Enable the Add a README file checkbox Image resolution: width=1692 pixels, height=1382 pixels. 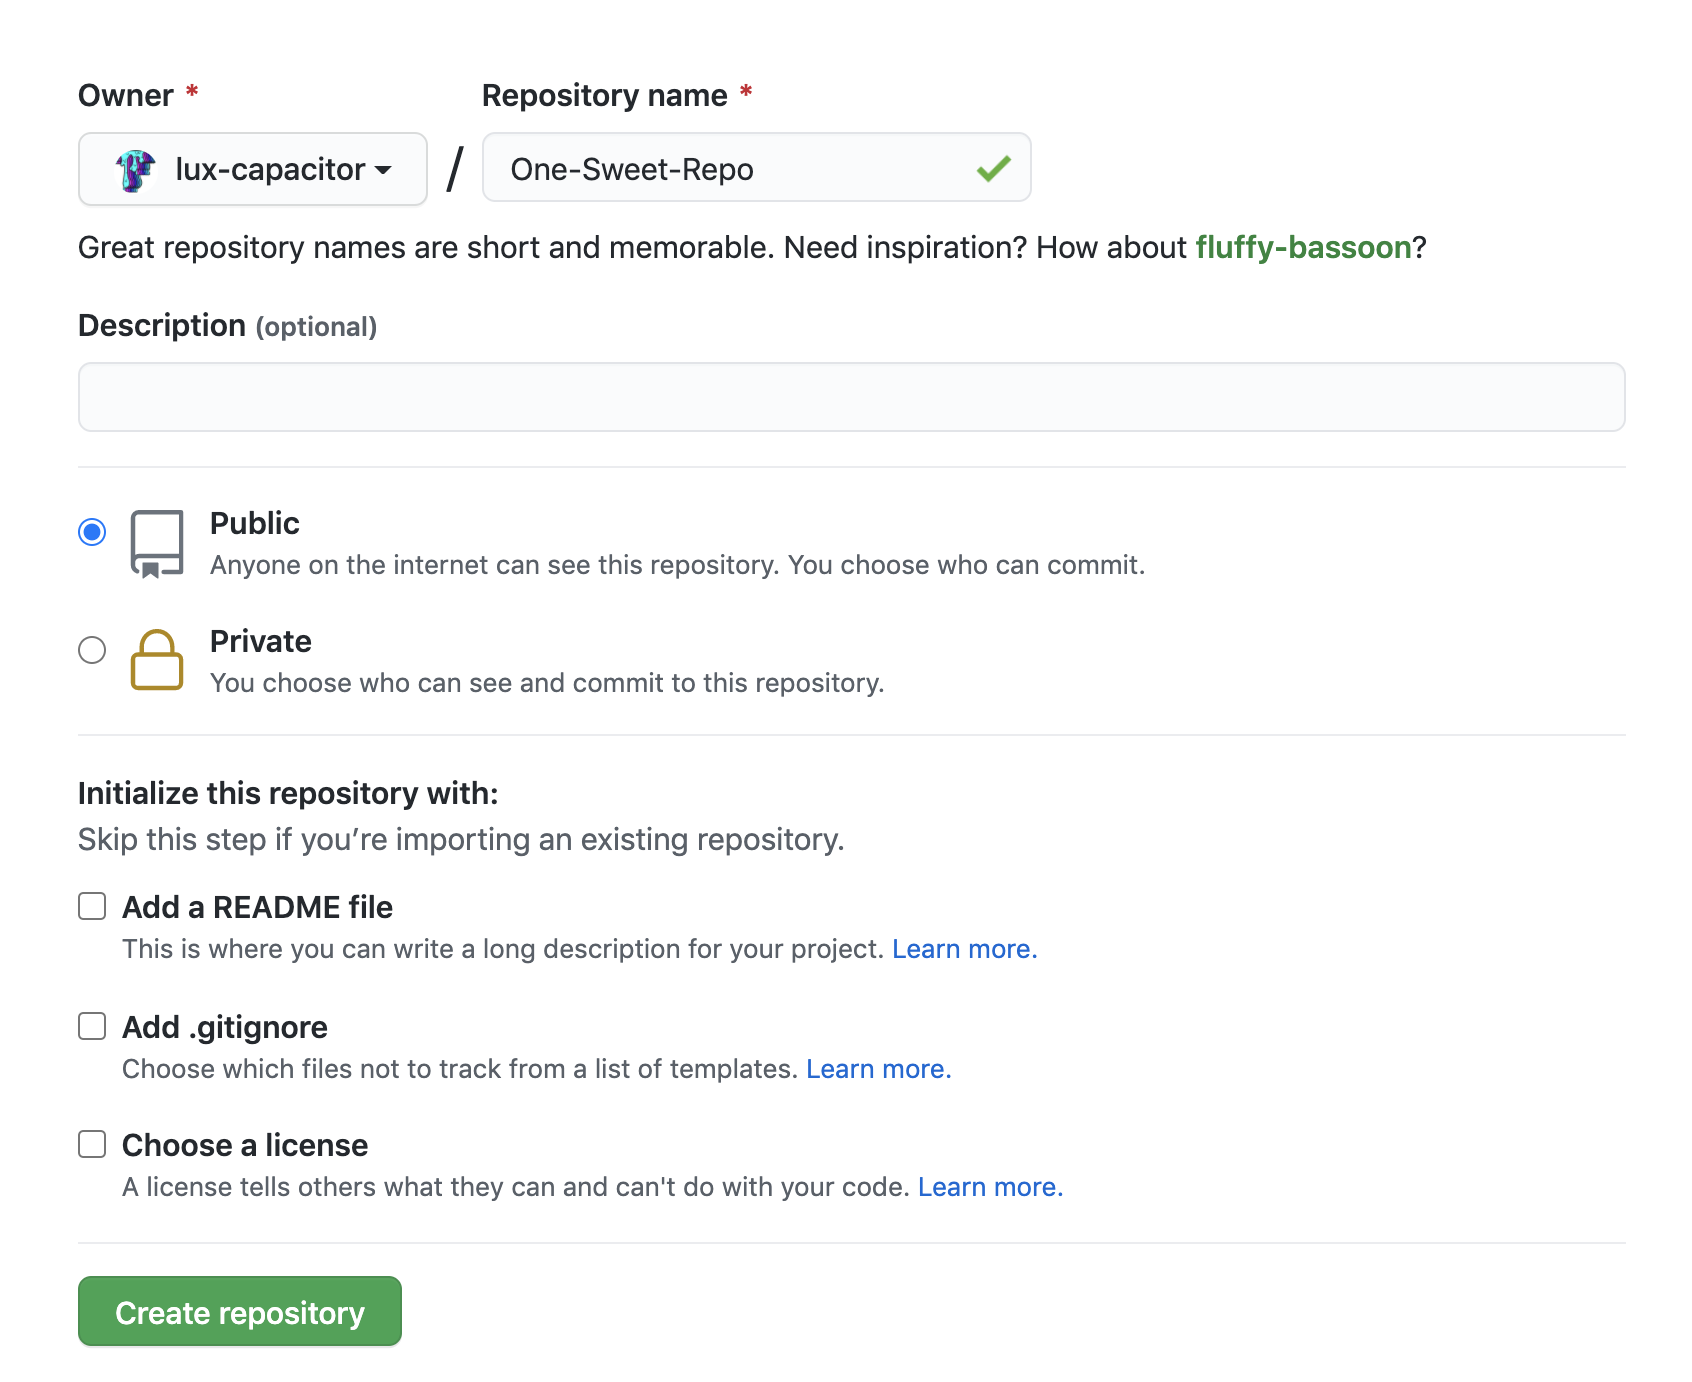pos(92,906)
